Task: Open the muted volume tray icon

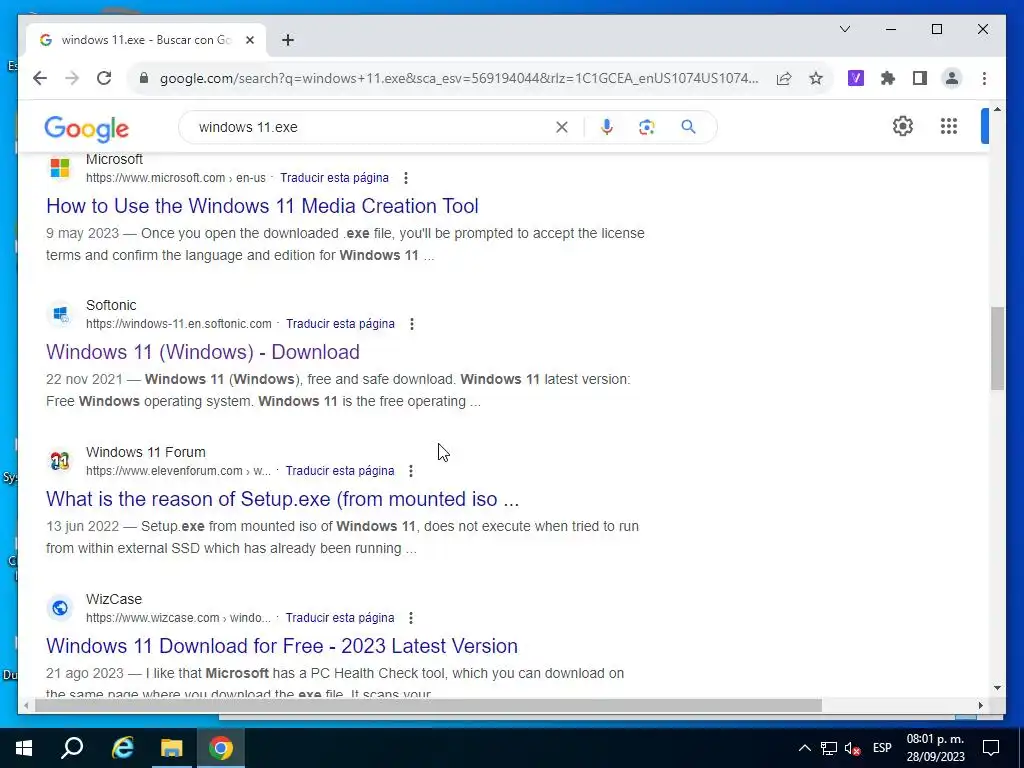Action: [852, 748]
